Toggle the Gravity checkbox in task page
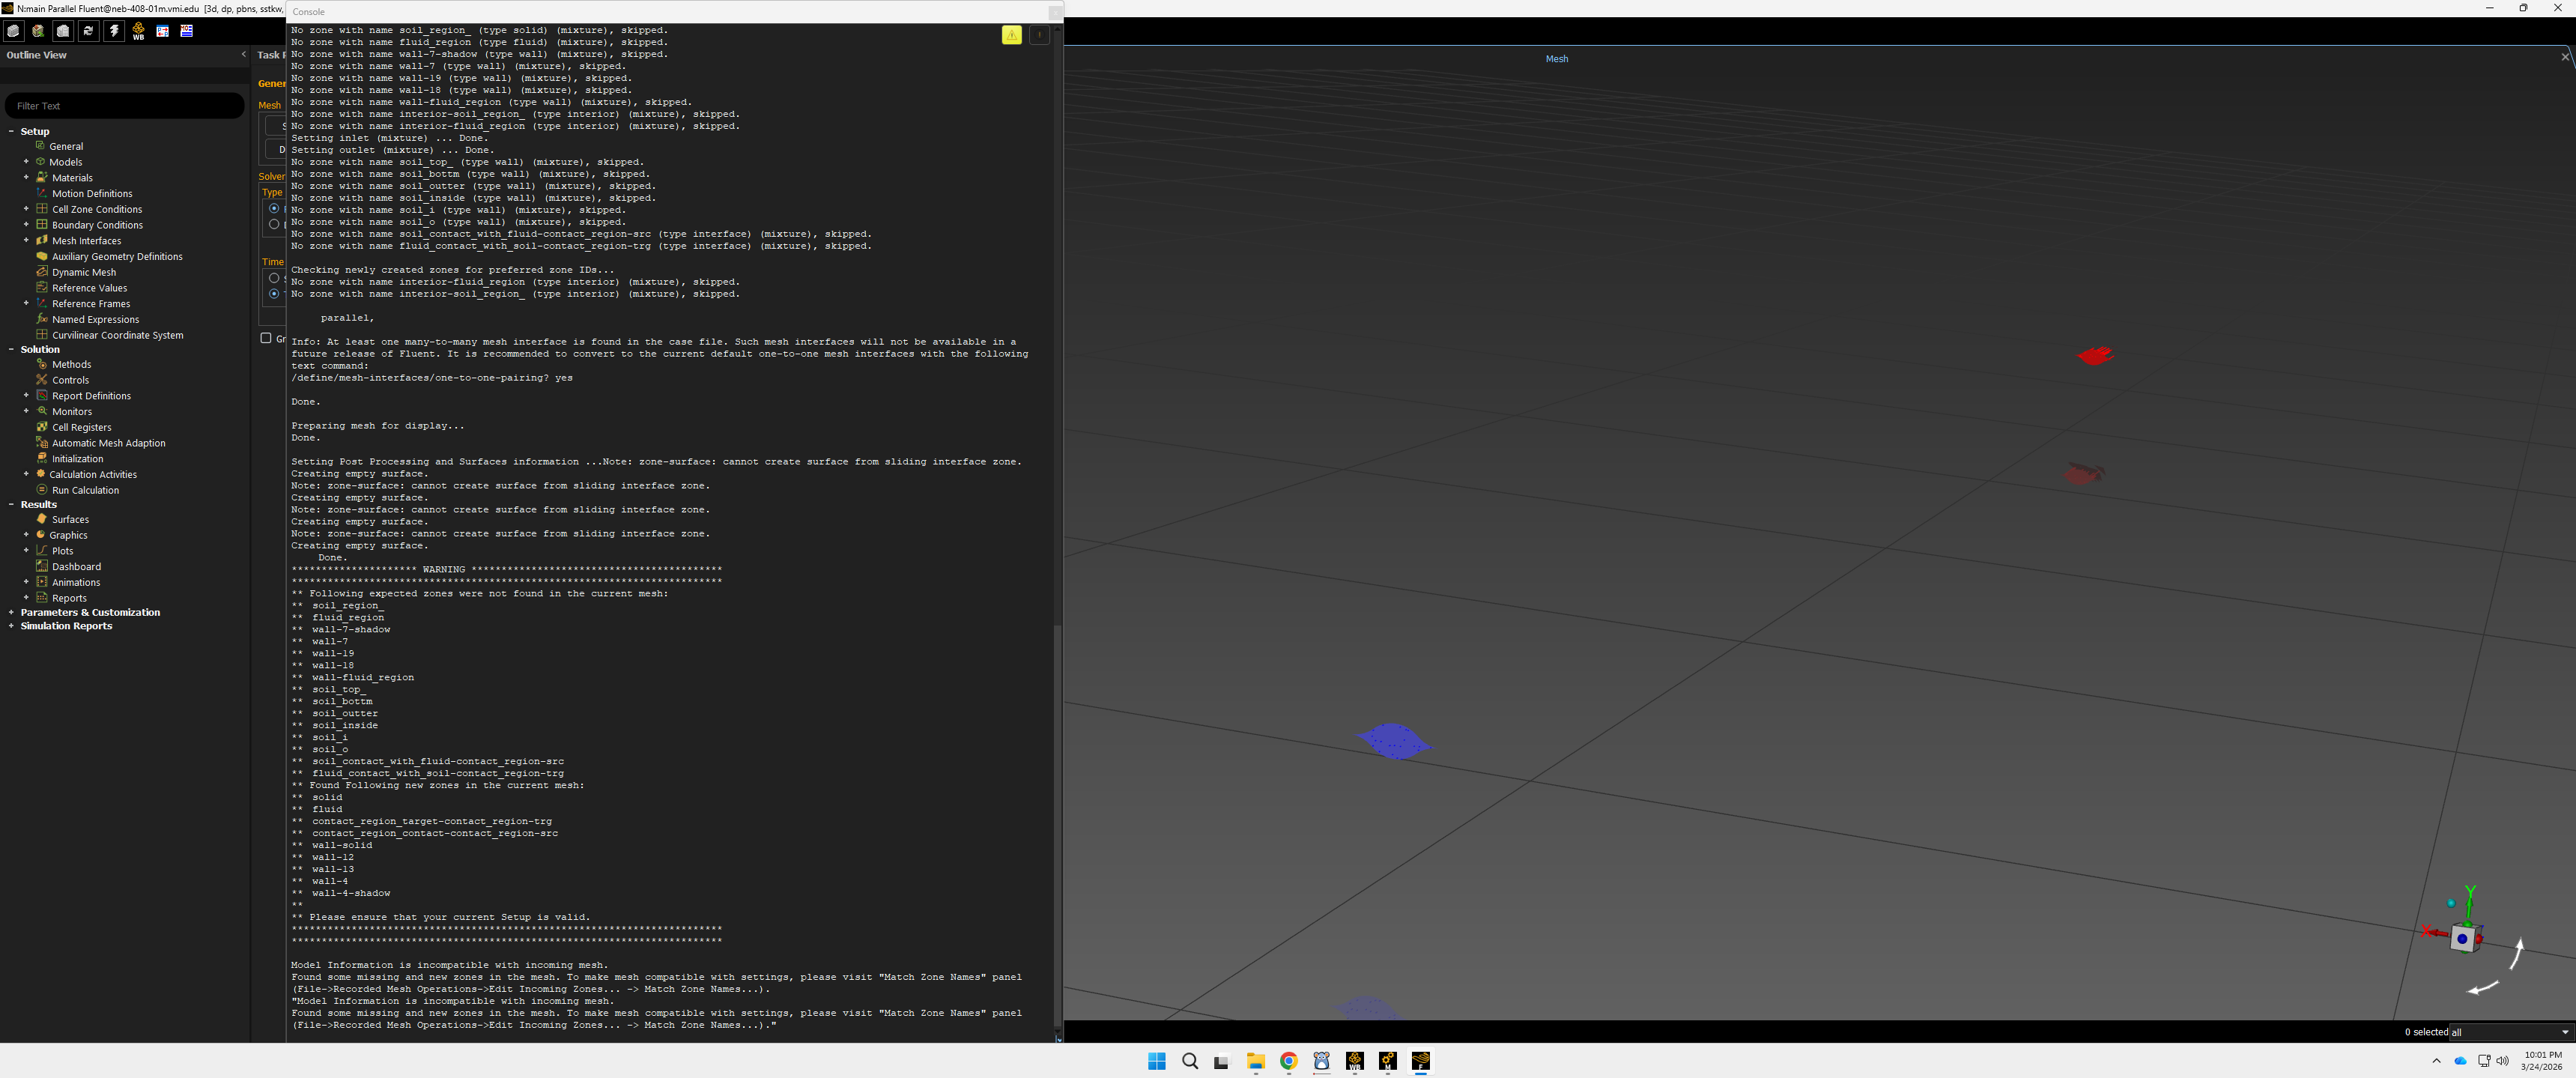Viewport: 2576px width, 1078px height. pos(266,338)
